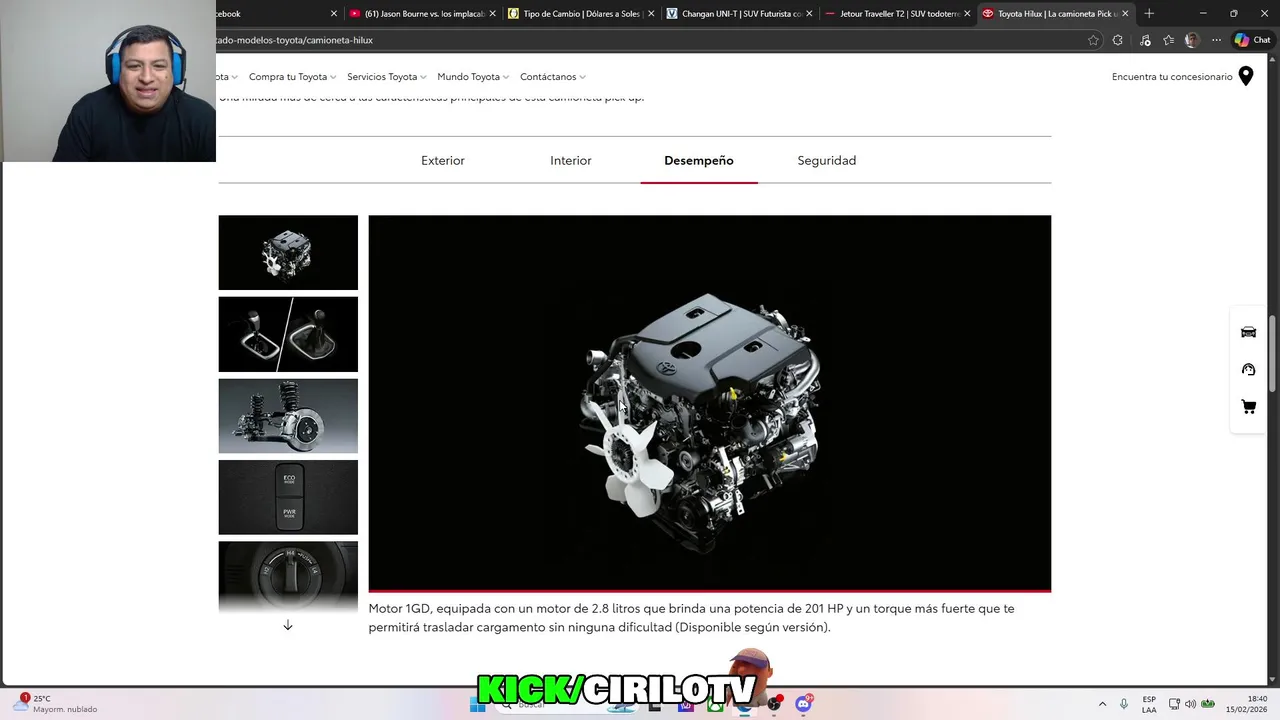Click the headset support icon in side panel
The width and height of the screenshot is (1280, 720).
coord(1248,369)
